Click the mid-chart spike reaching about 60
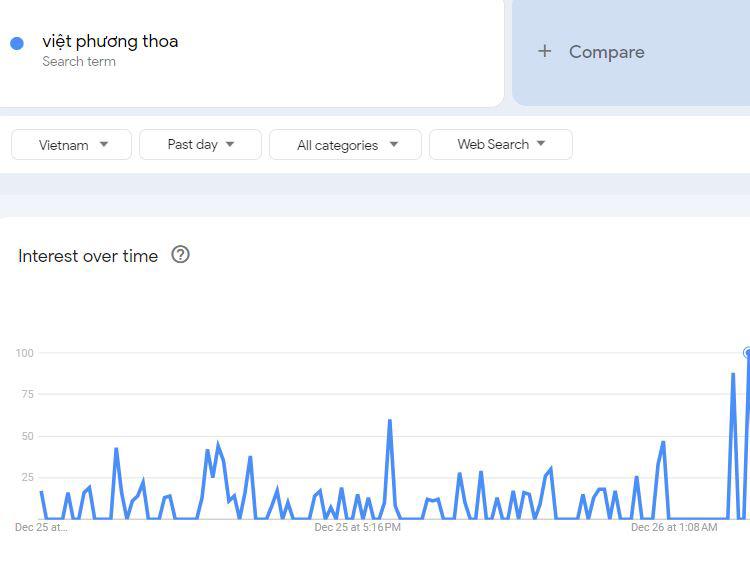 tap(389, 421)
